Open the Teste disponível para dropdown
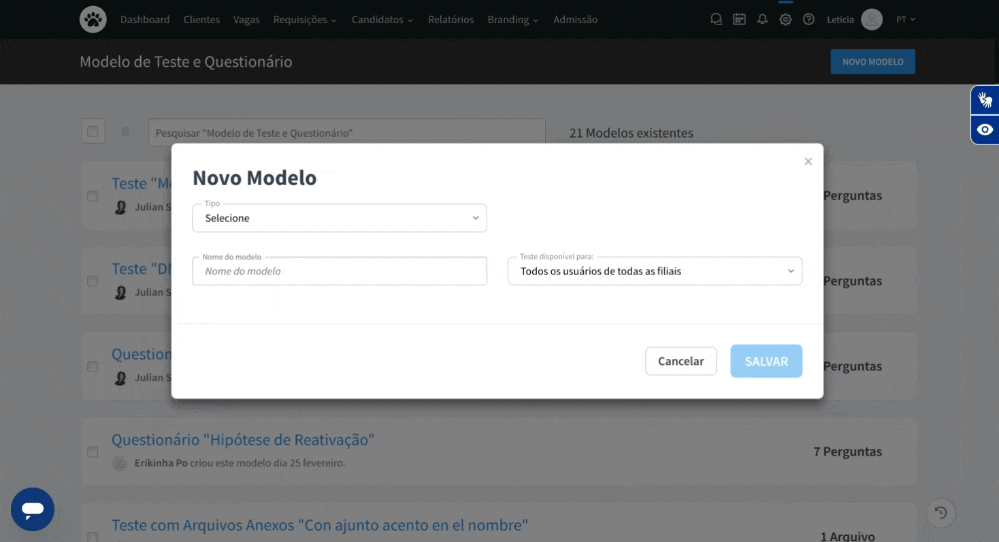Image resolution: width=999 pixels, height=542 pixels. coord(655,271)
